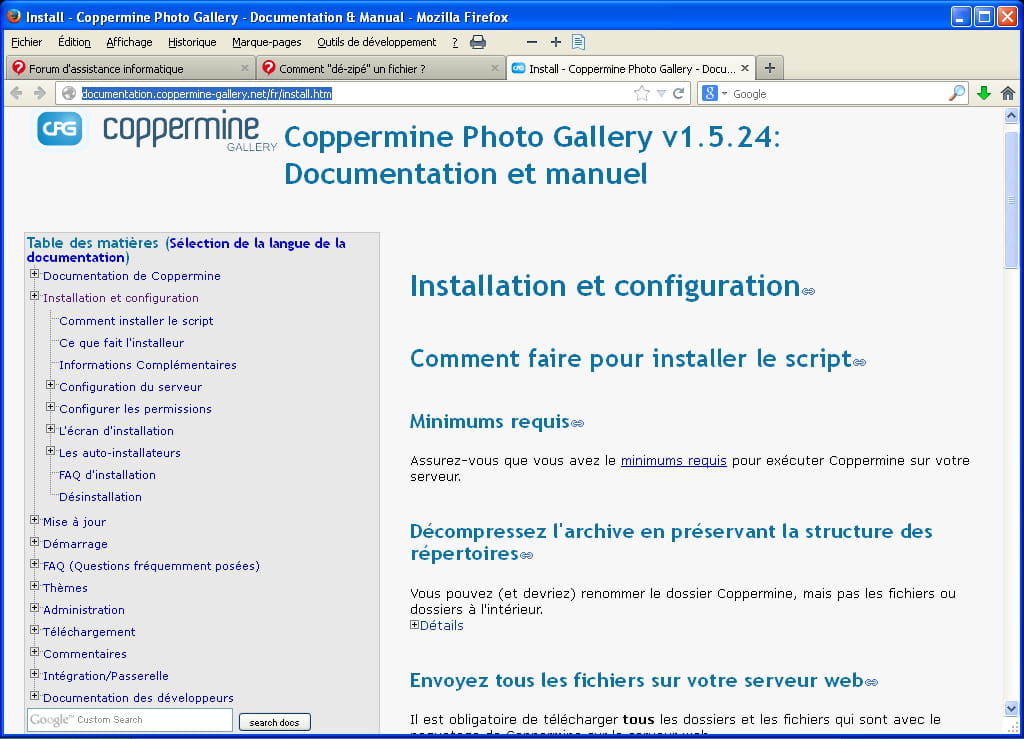Open Informations Complémentaires link

click(148, 366)
